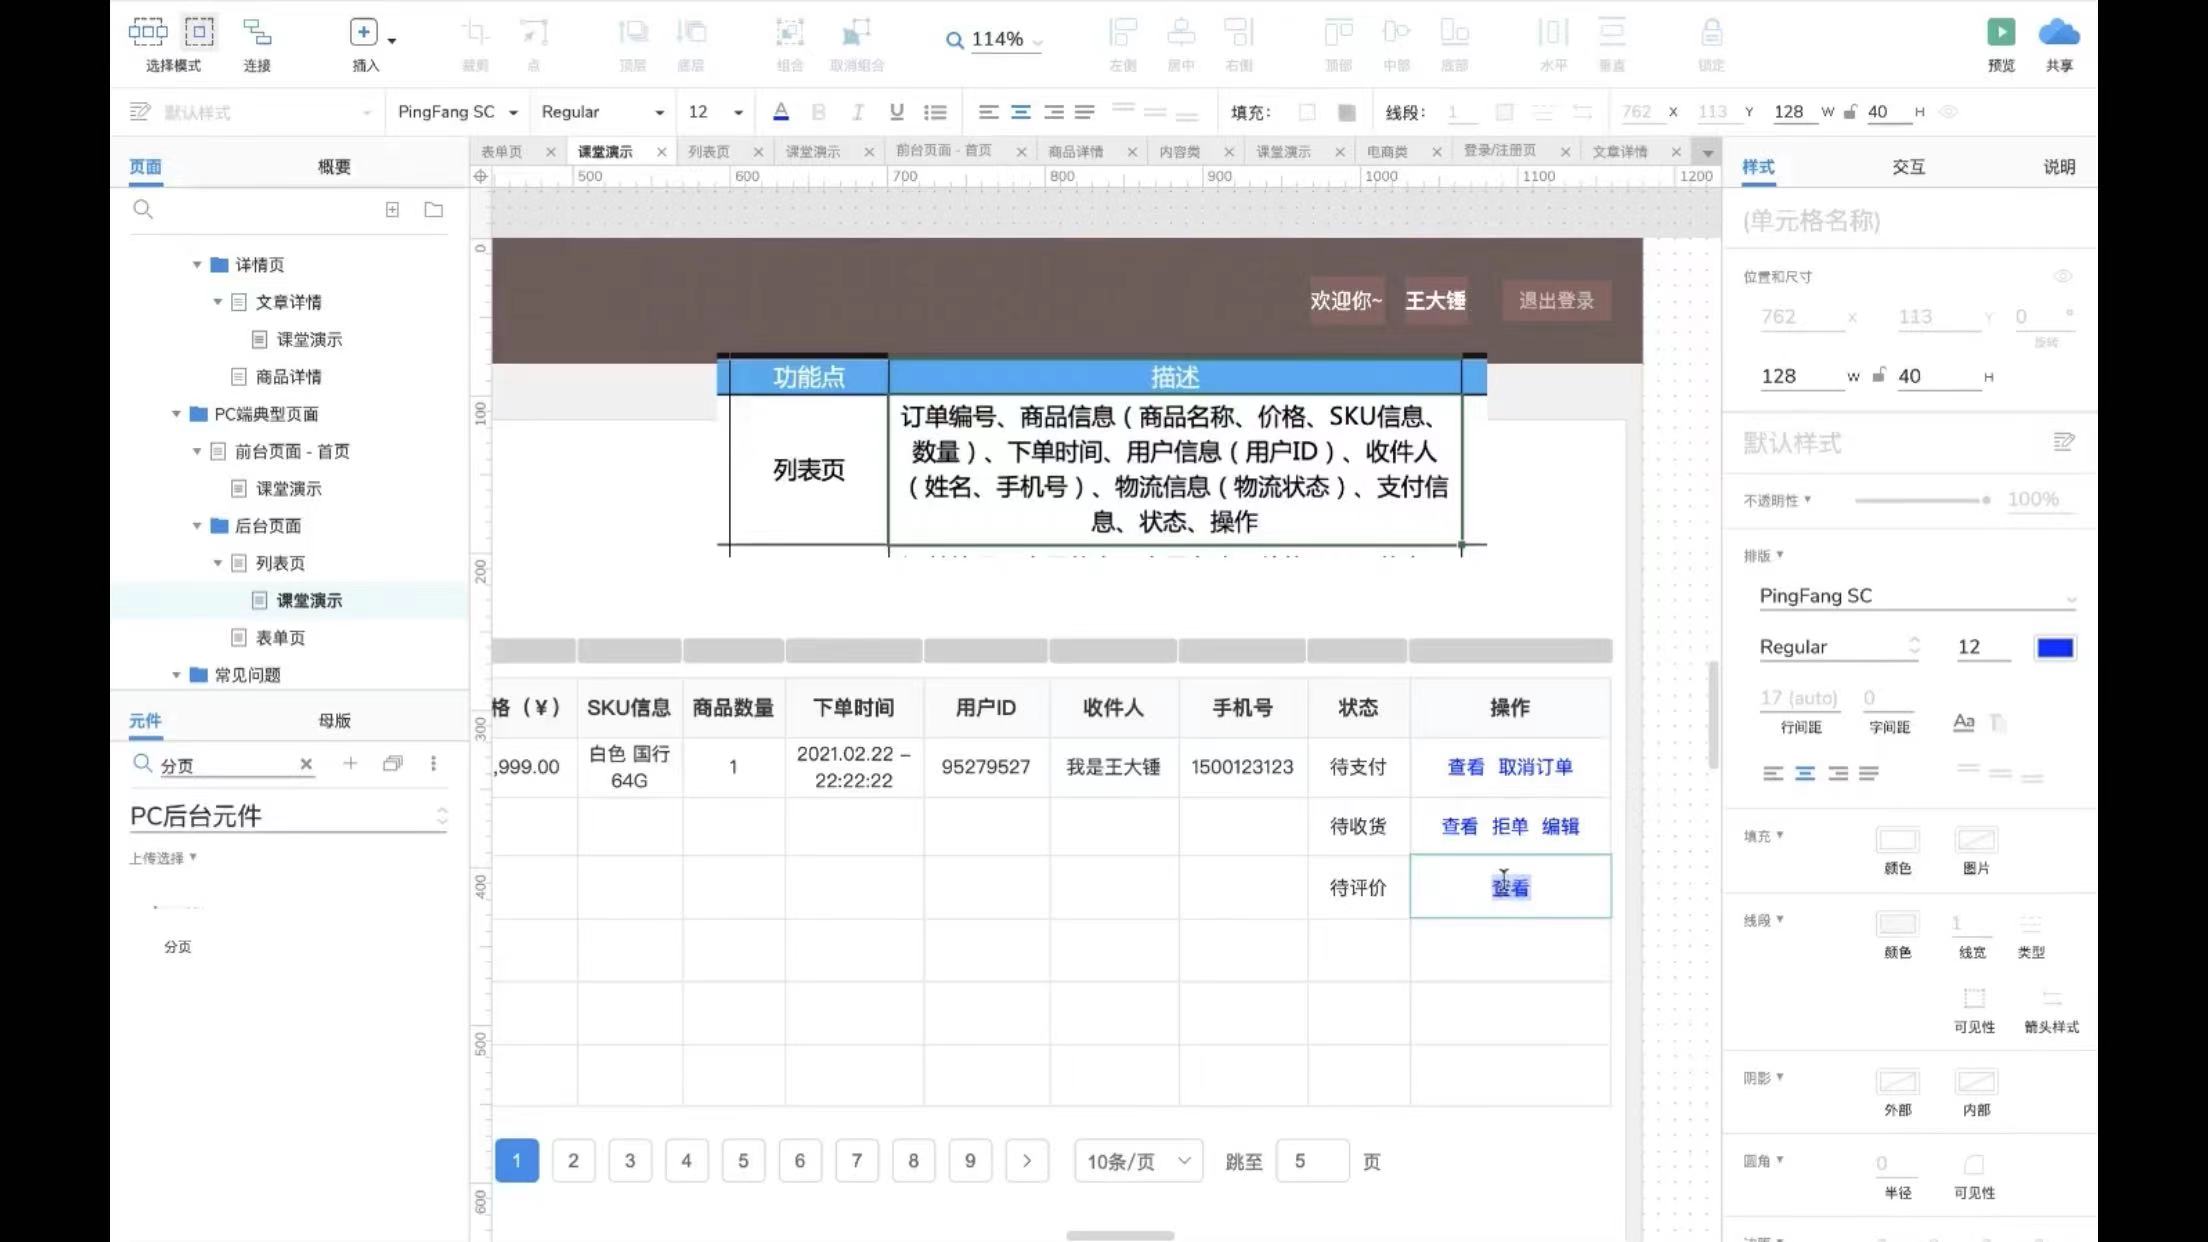This screenshot has height=1242, width=2208.
Task: Open the 概要 outline tab
Action: pyautogui.click(x=334, y=167)
